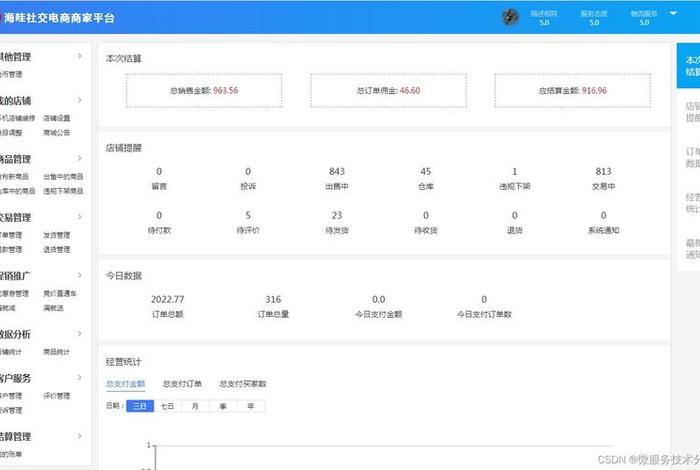The width and height of the screenshot is (700, 470).
Task: Expand the 客户服务 section chevron
Action: coord(79,378)
